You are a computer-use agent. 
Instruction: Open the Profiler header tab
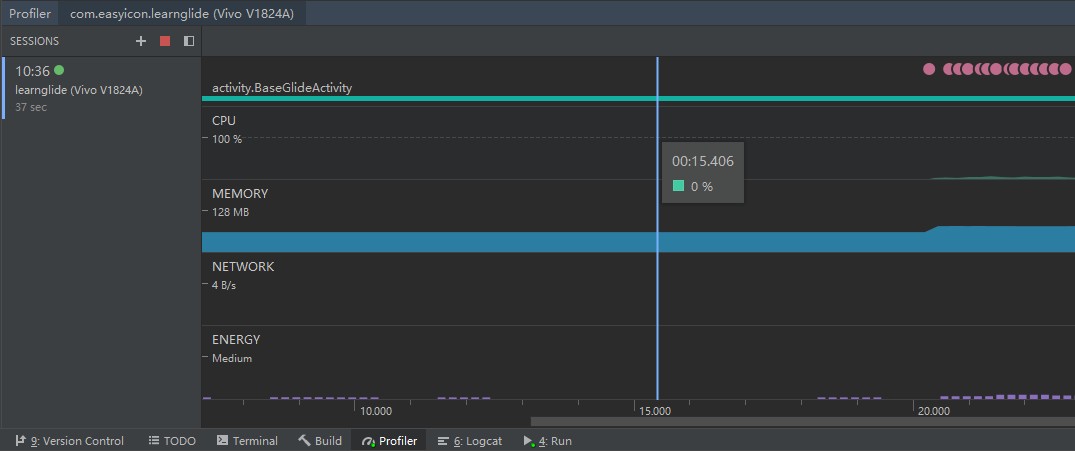tap(29, 14)
